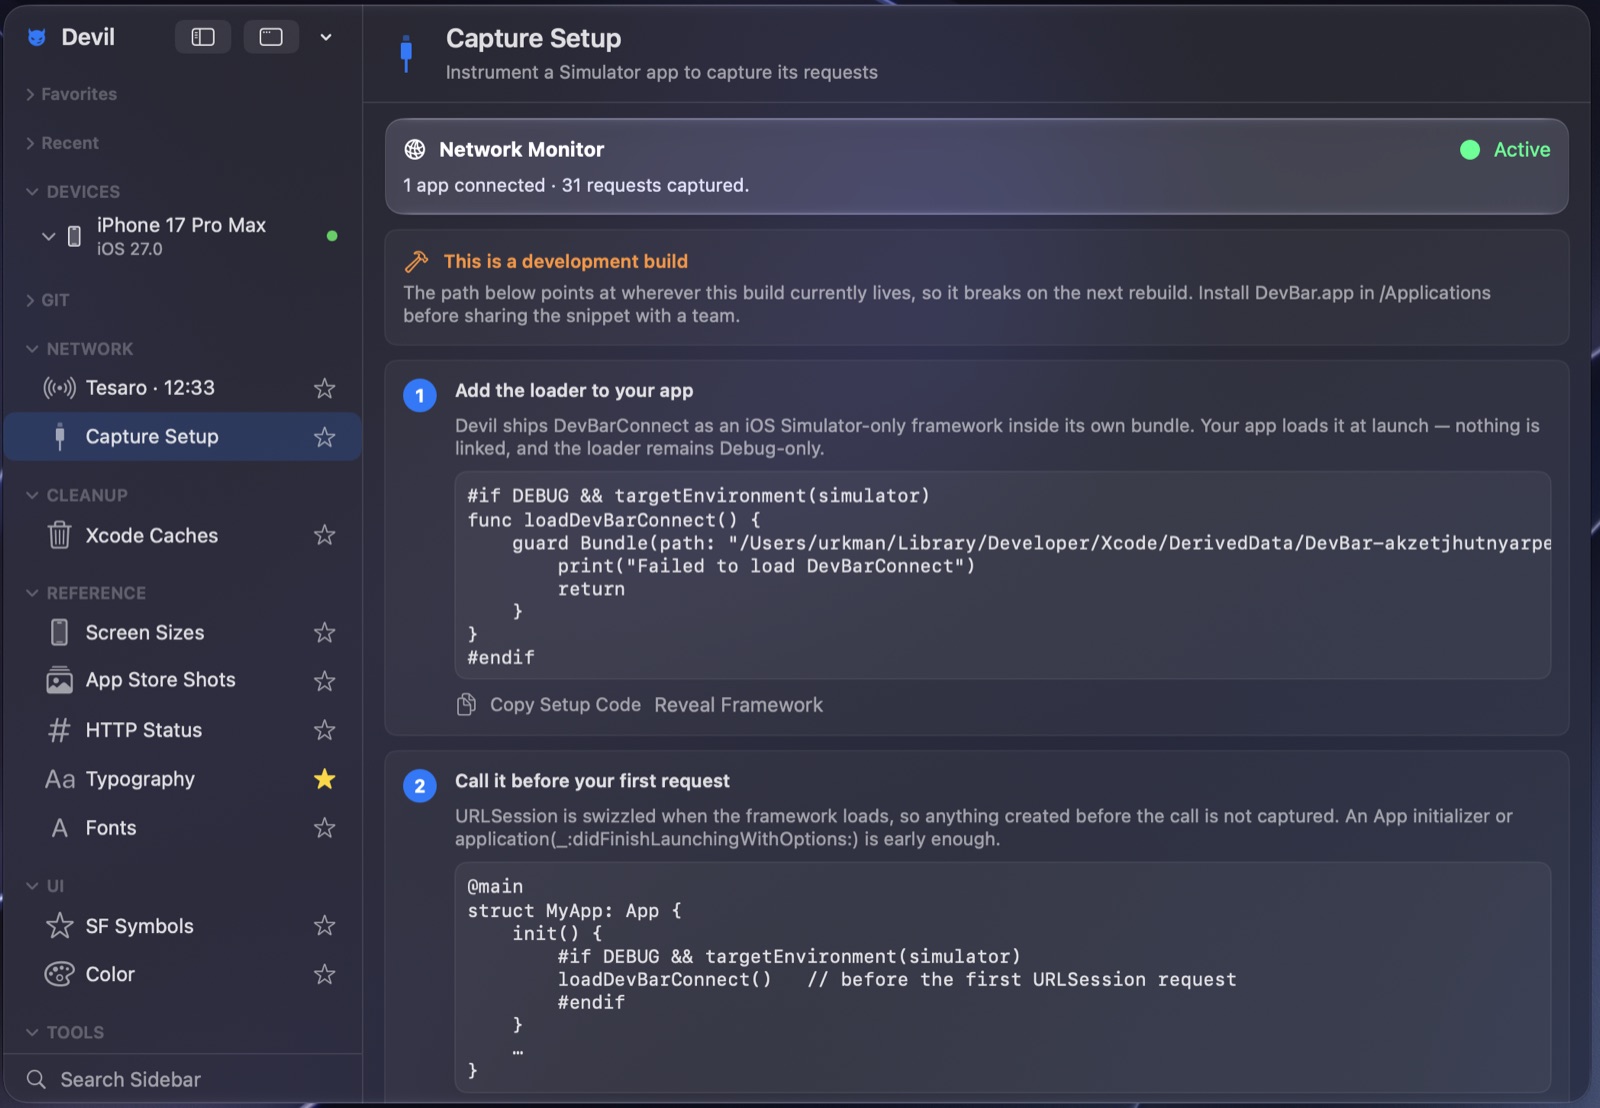Screen dimensions: 1600x1108
Task: Open HTTP Status reference
Action: pyautogui.click(x=183, y=730)
